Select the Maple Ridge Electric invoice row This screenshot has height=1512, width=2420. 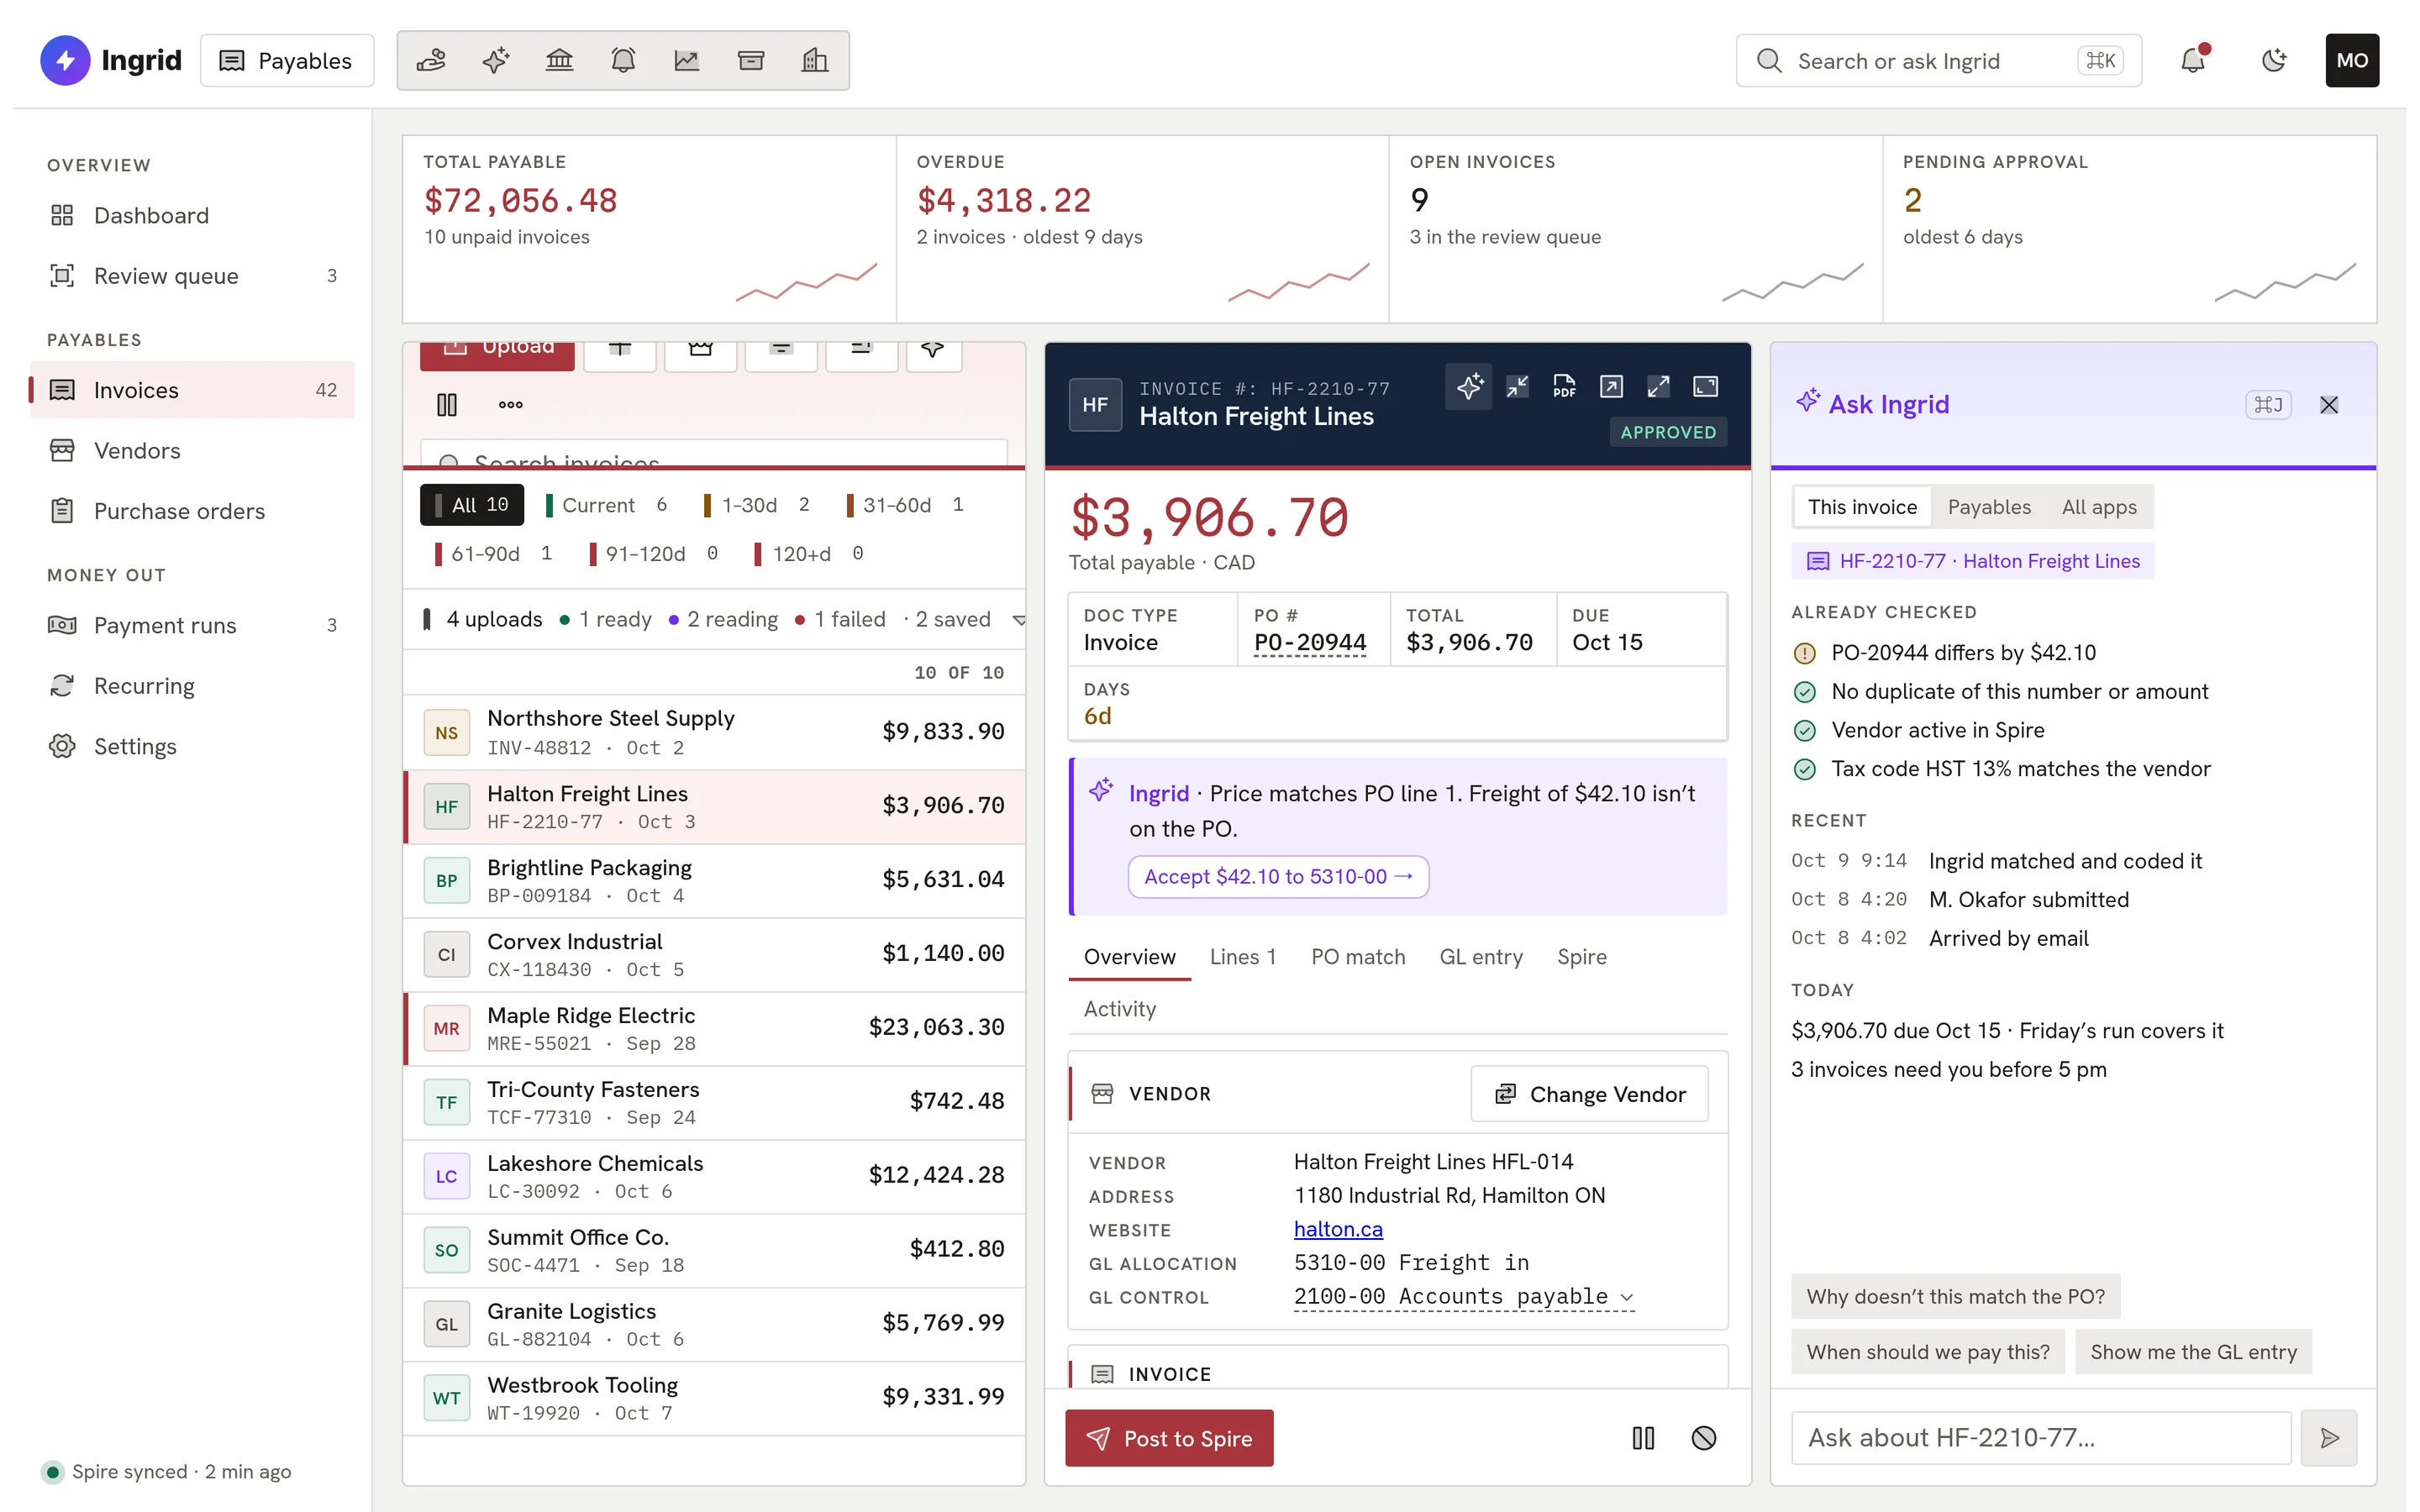pyautogui.click(x=714, y=1029)
